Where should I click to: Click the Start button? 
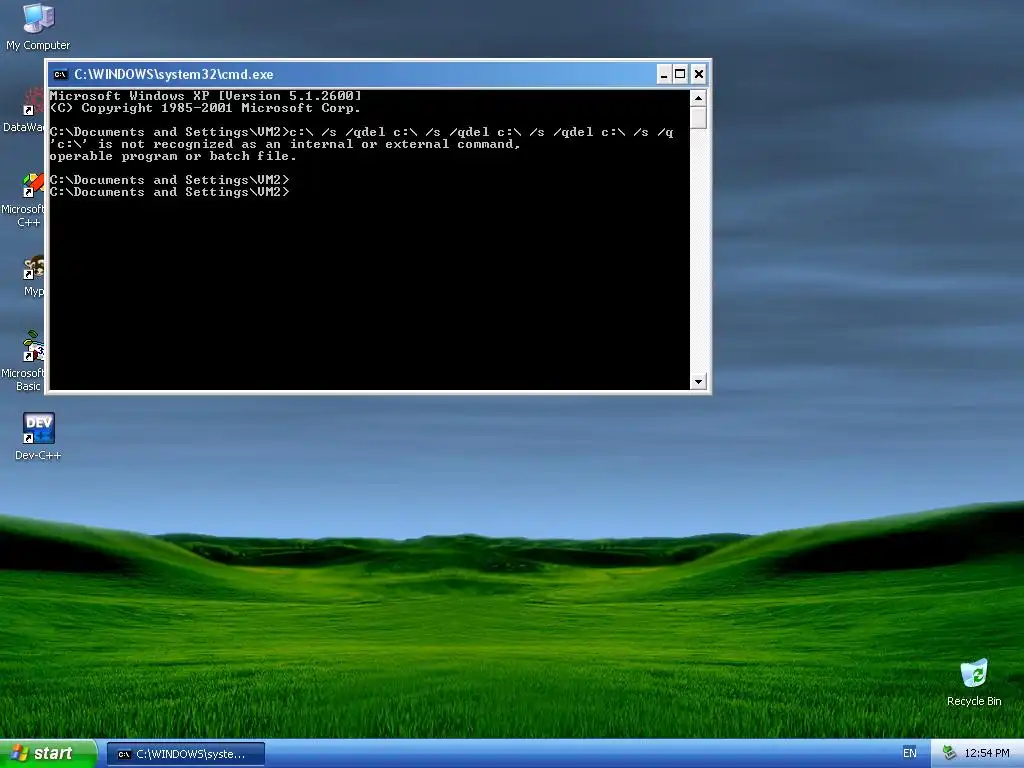click(48, 754)
